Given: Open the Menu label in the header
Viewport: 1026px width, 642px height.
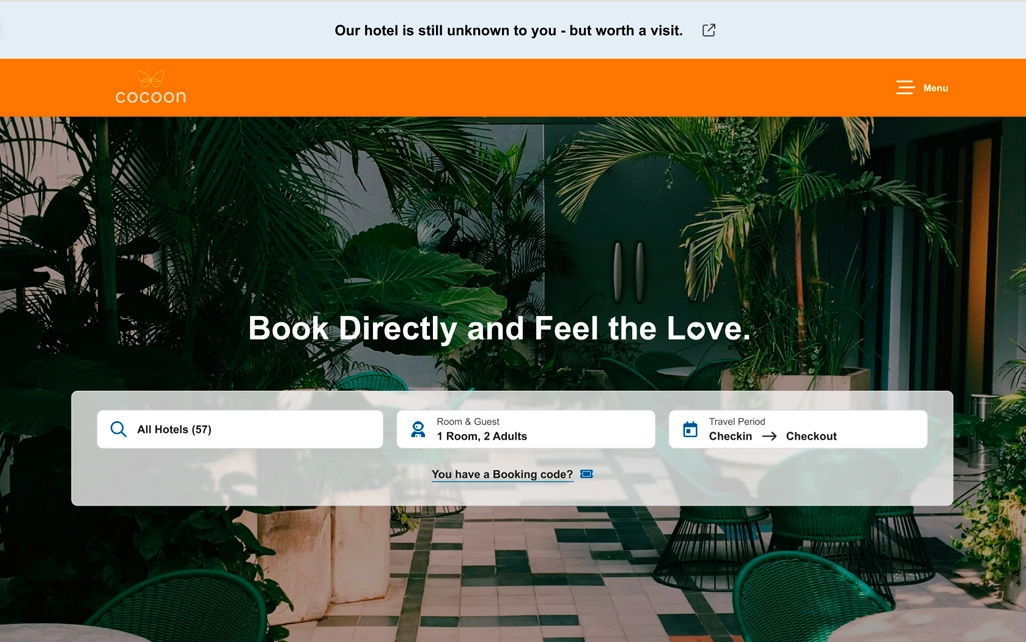Looking at the screenshot, I should click(x=935, y=88).
